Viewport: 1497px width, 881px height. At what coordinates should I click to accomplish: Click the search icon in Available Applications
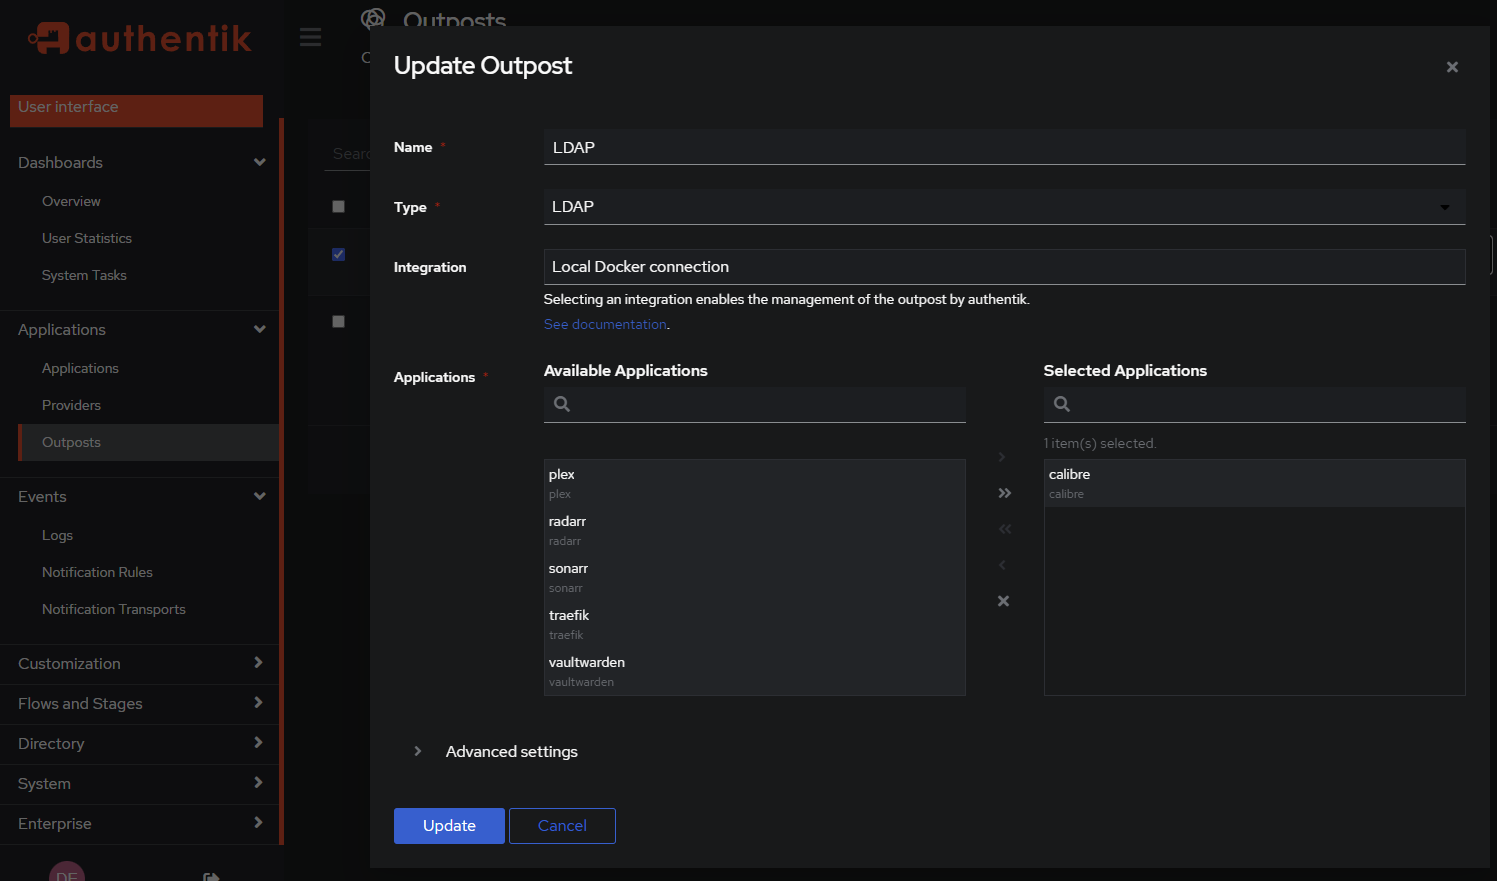[x=562, y=404]
